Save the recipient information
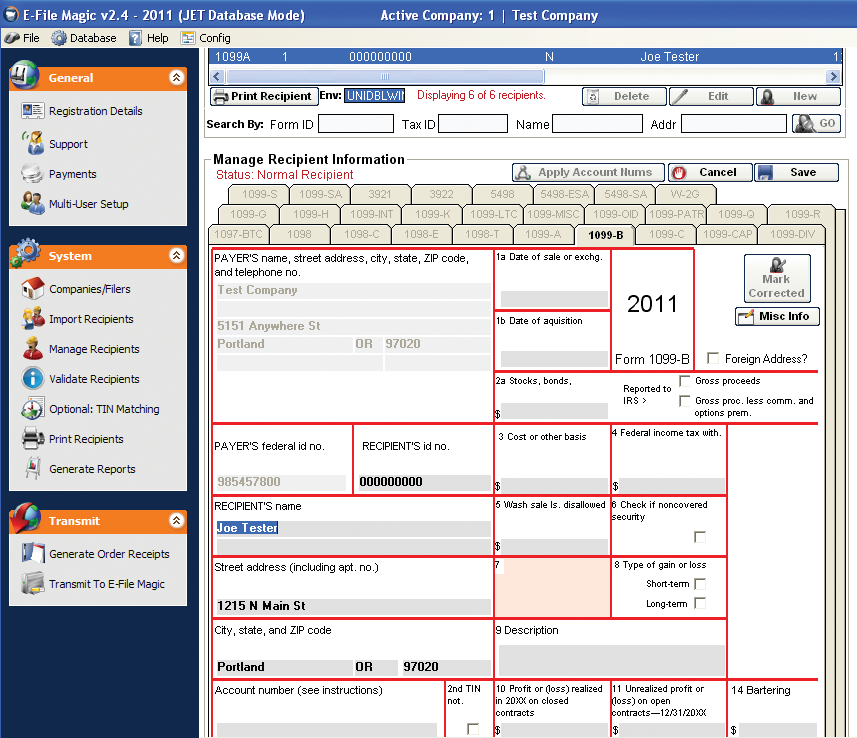This screenshot has width=857, height=738. 796,172
